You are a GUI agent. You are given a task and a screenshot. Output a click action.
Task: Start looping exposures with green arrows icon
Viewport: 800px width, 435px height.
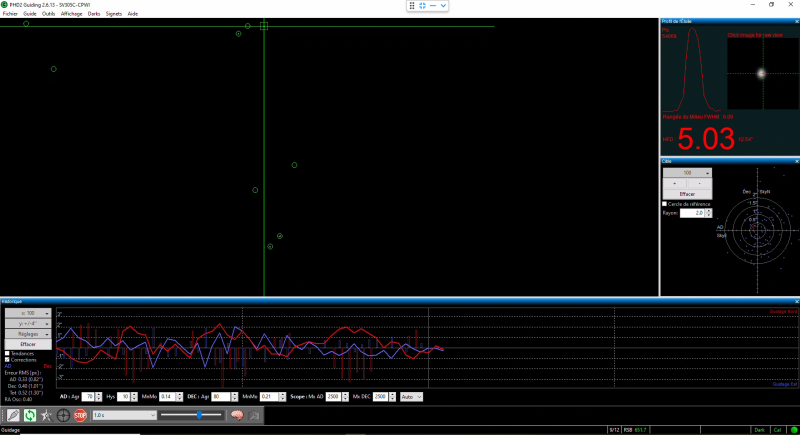(x=30, y=416)
